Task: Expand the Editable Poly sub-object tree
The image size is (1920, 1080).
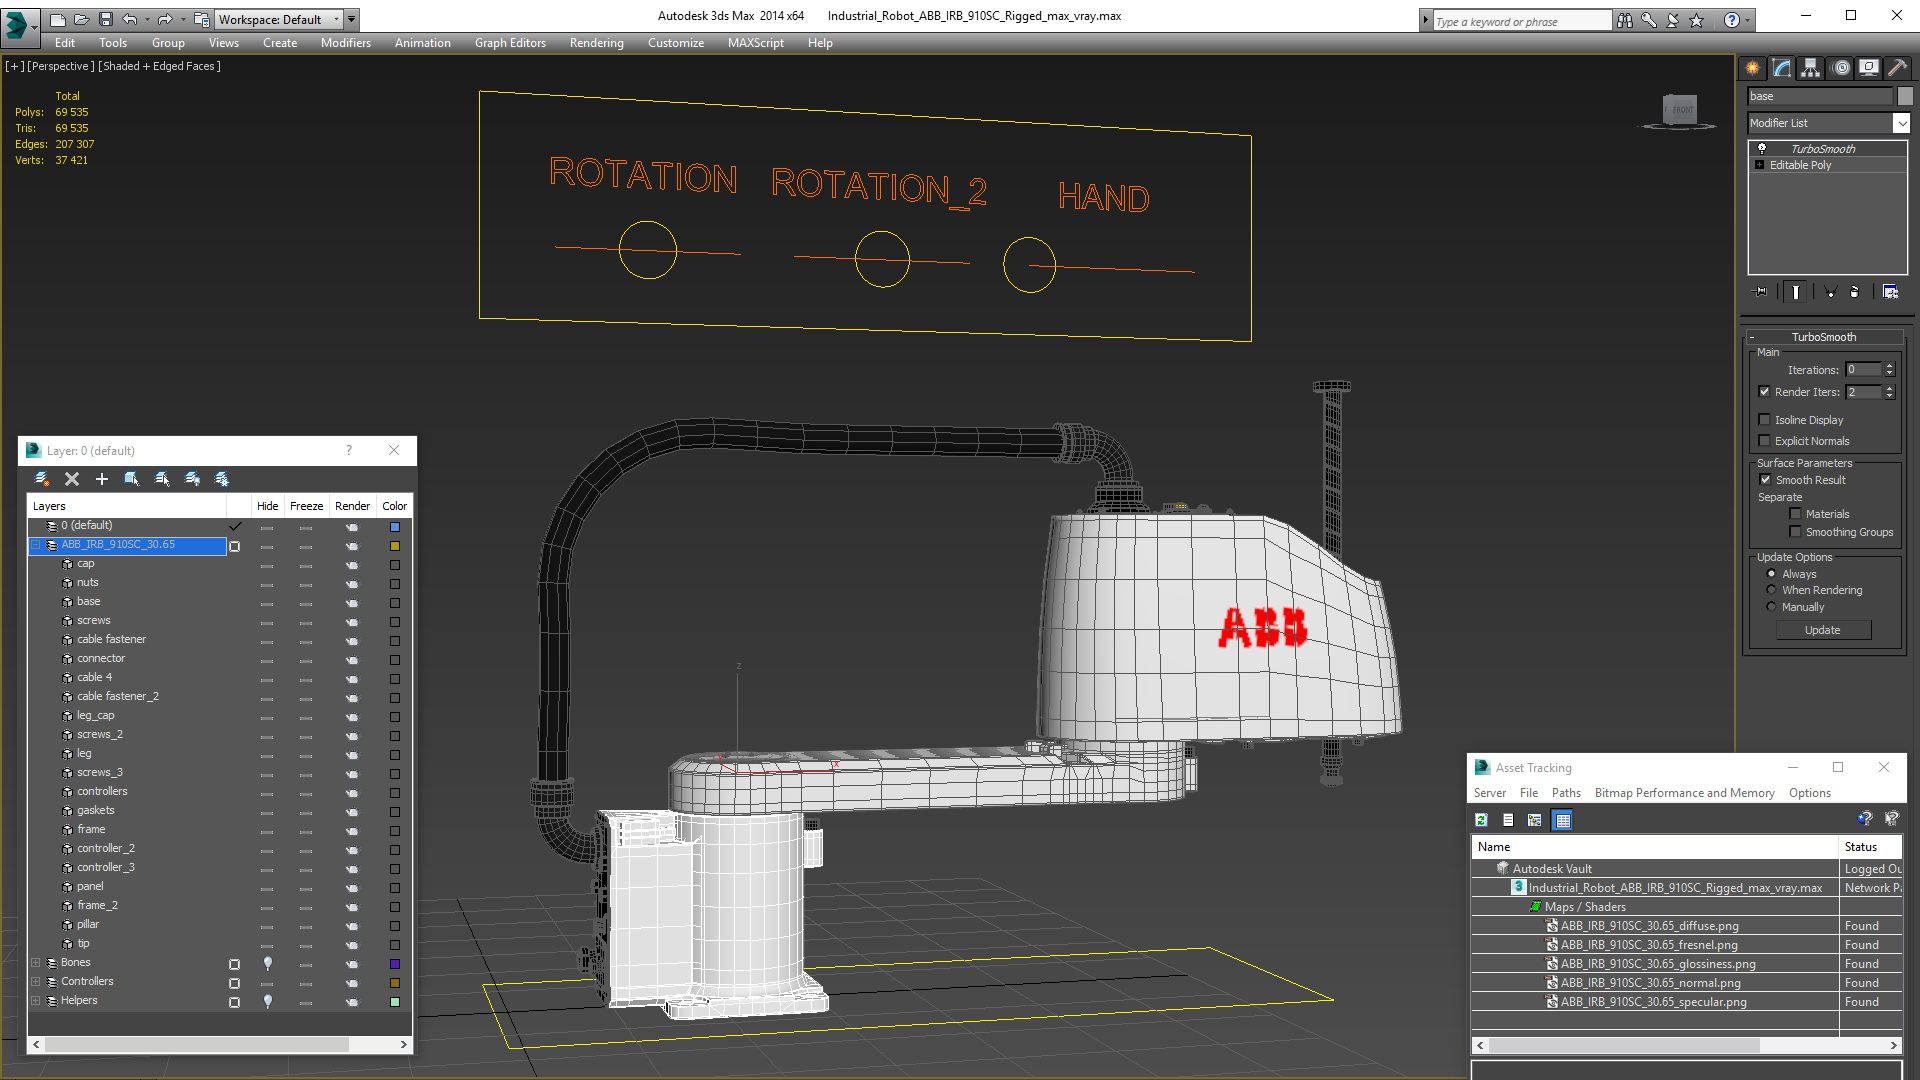Action: (1760, 165)
